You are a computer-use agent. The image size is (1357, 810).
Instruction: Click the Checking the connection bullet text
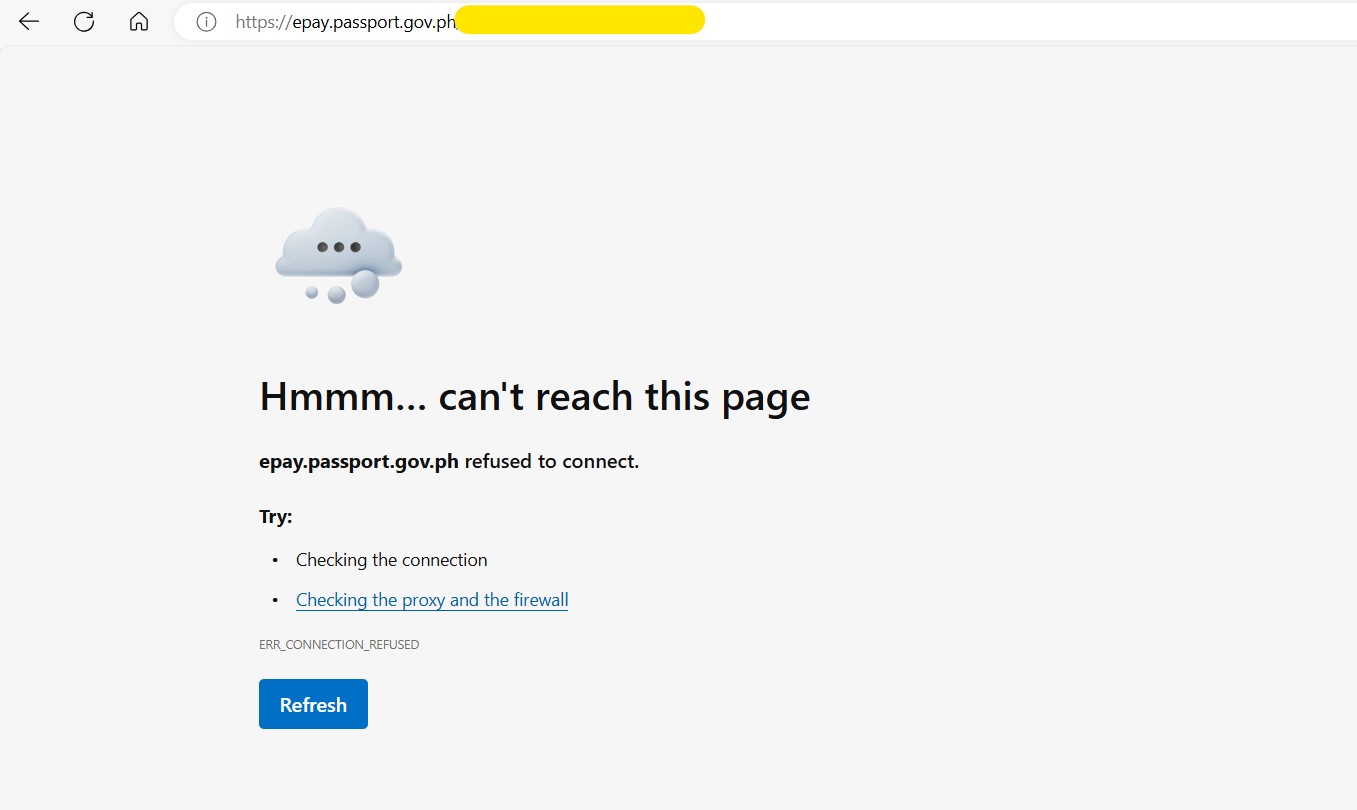coord(392,560)
